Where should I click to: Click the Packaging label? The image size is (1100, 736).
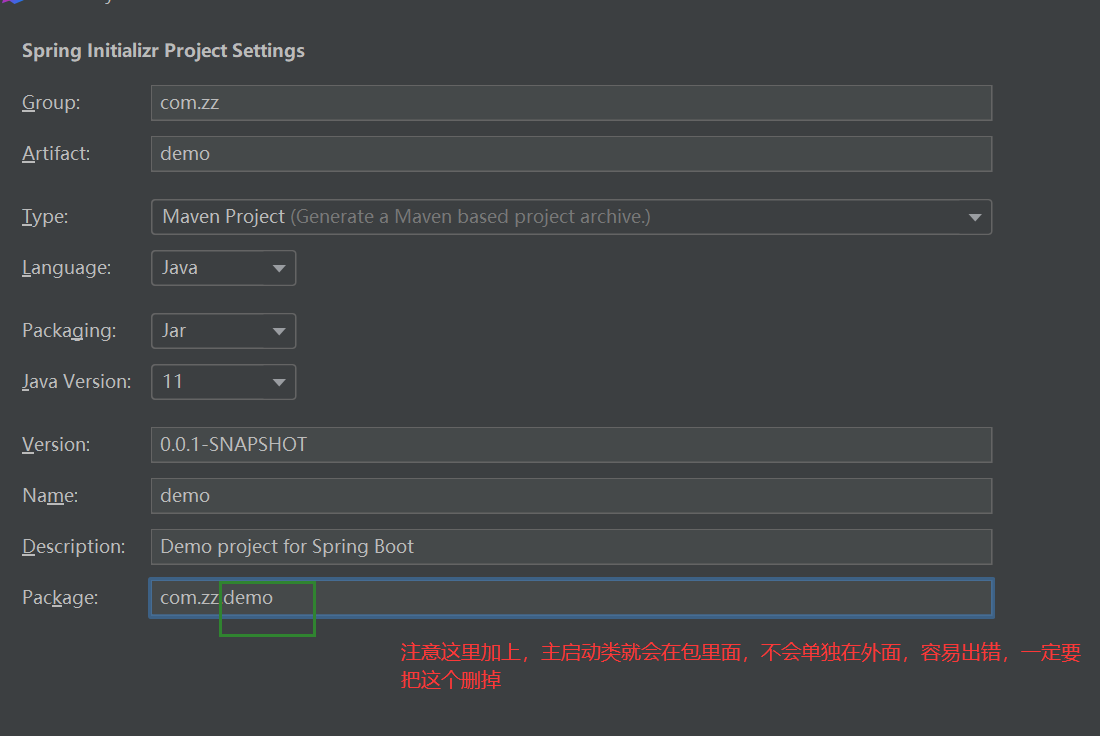coord(69,331)
